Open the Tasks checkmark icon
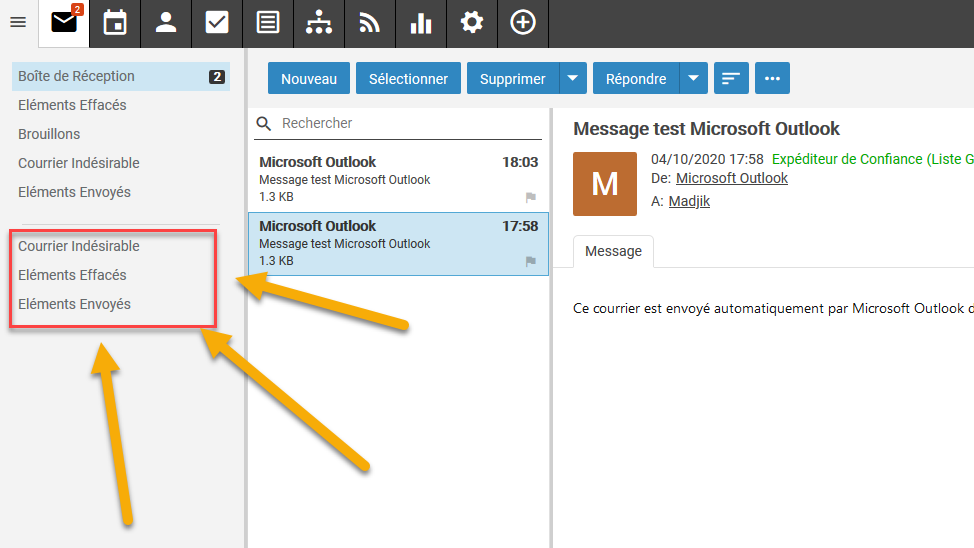The width and height of the screenshot is (974, 548). tap(217, 23)
